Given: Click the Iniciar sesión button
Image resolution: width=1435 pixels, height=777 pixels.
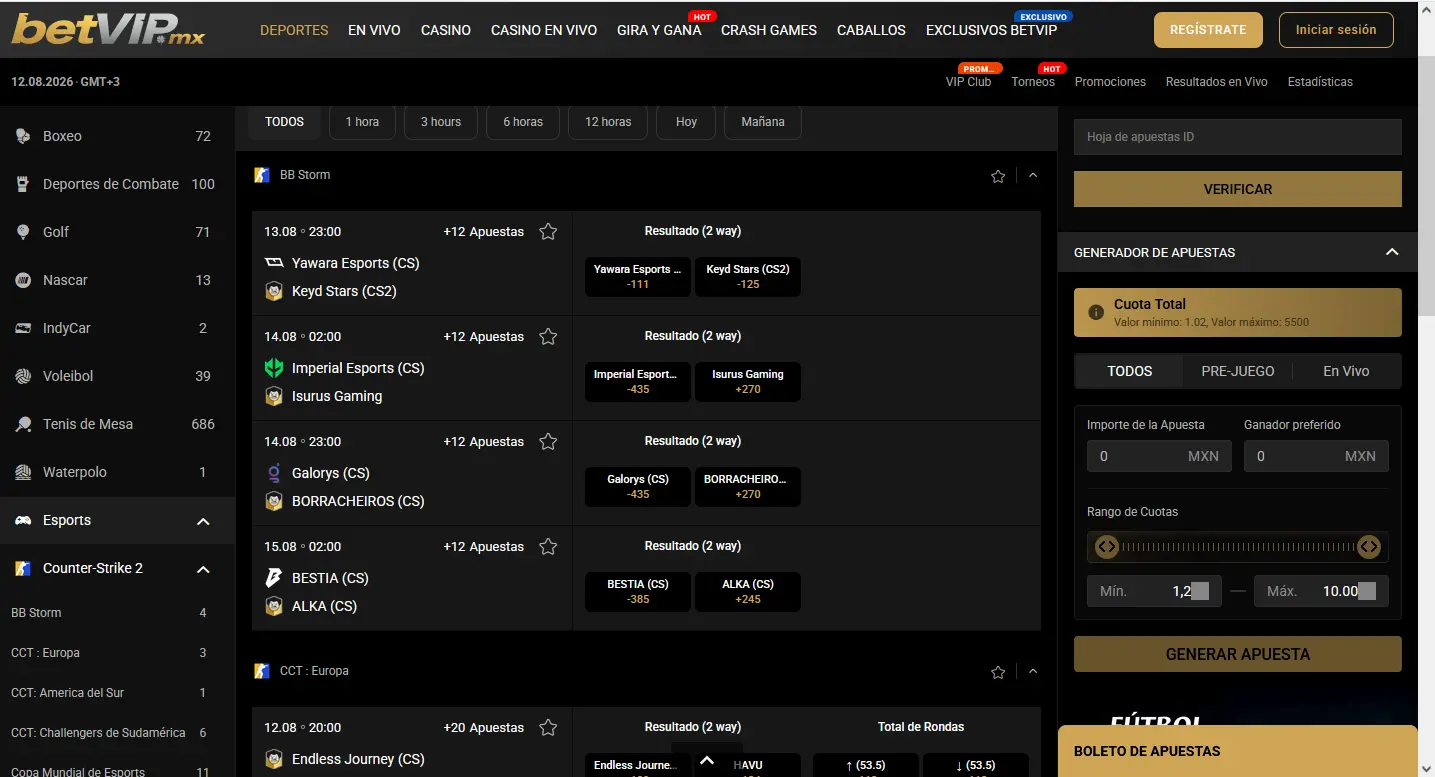Looking at the screenshot, I should [x=1336, y=30].
